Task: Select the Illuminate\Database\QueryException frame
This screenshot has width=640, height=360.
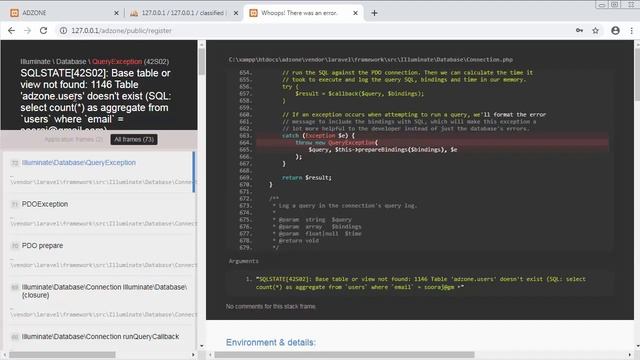Action: 99,172
